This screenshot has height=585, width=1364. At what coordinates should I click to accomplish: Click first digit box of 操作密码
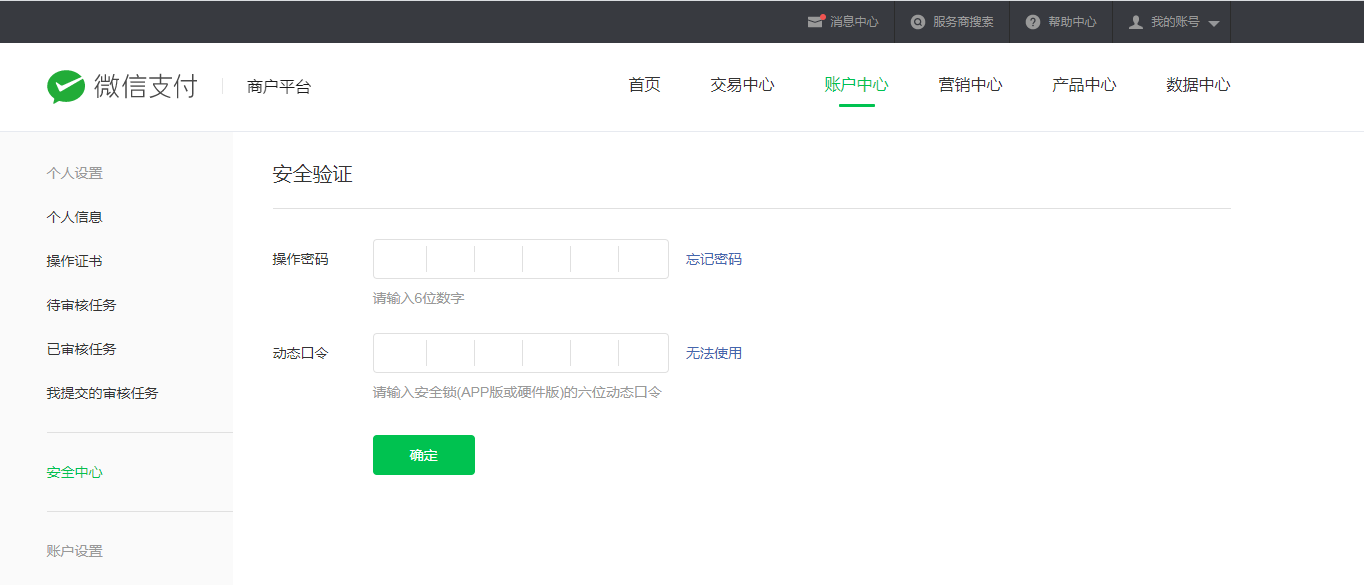[400, 259]
